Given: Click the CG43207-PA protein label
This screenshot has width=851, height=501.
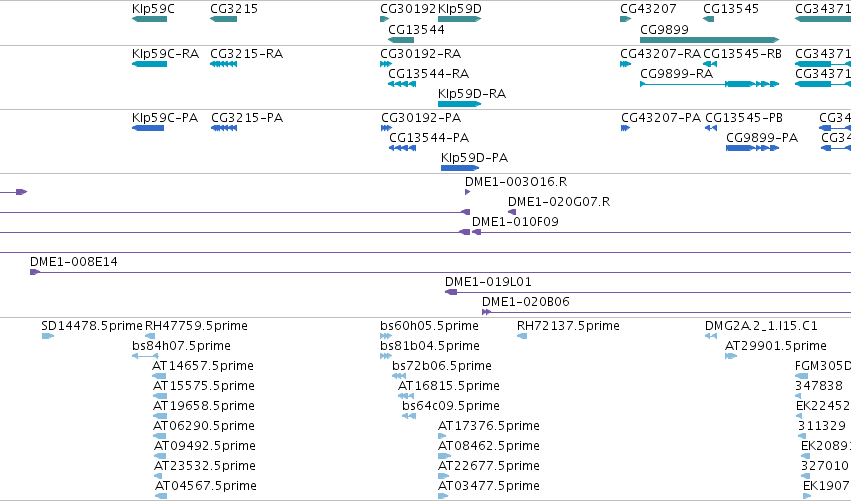Looking at the screenshot, I should [x=661, y=118].
